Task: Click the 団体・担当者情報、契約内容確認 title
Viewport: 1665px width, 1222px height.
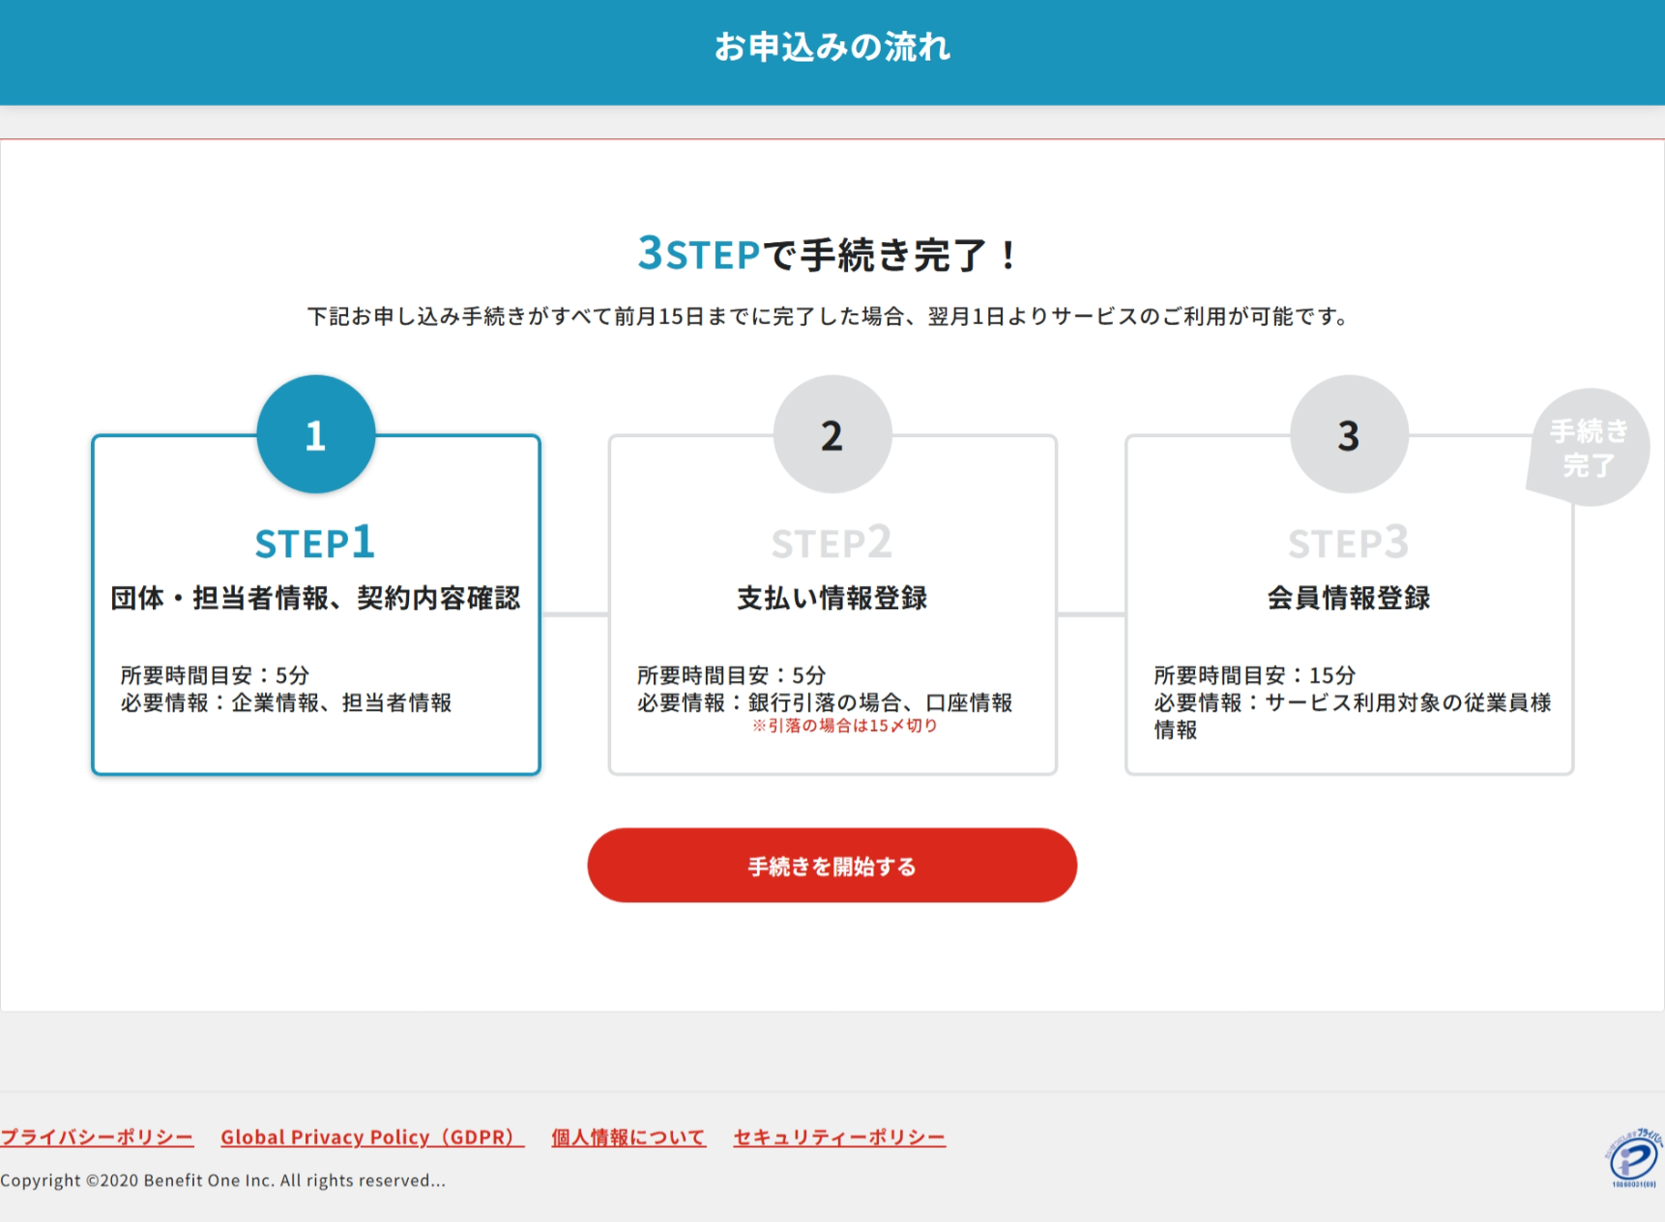Action: click(x=316, y=598)
